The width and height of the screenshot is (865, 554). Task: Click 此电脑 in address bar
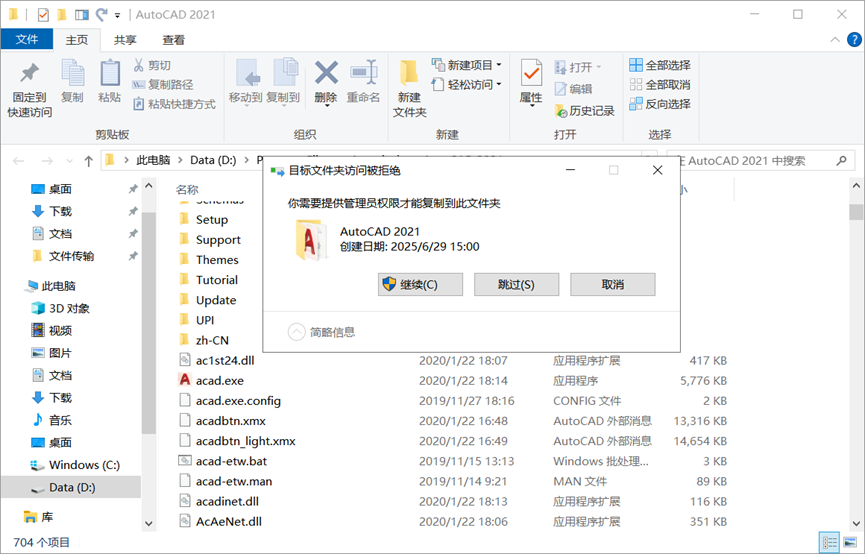coord(153,160)
